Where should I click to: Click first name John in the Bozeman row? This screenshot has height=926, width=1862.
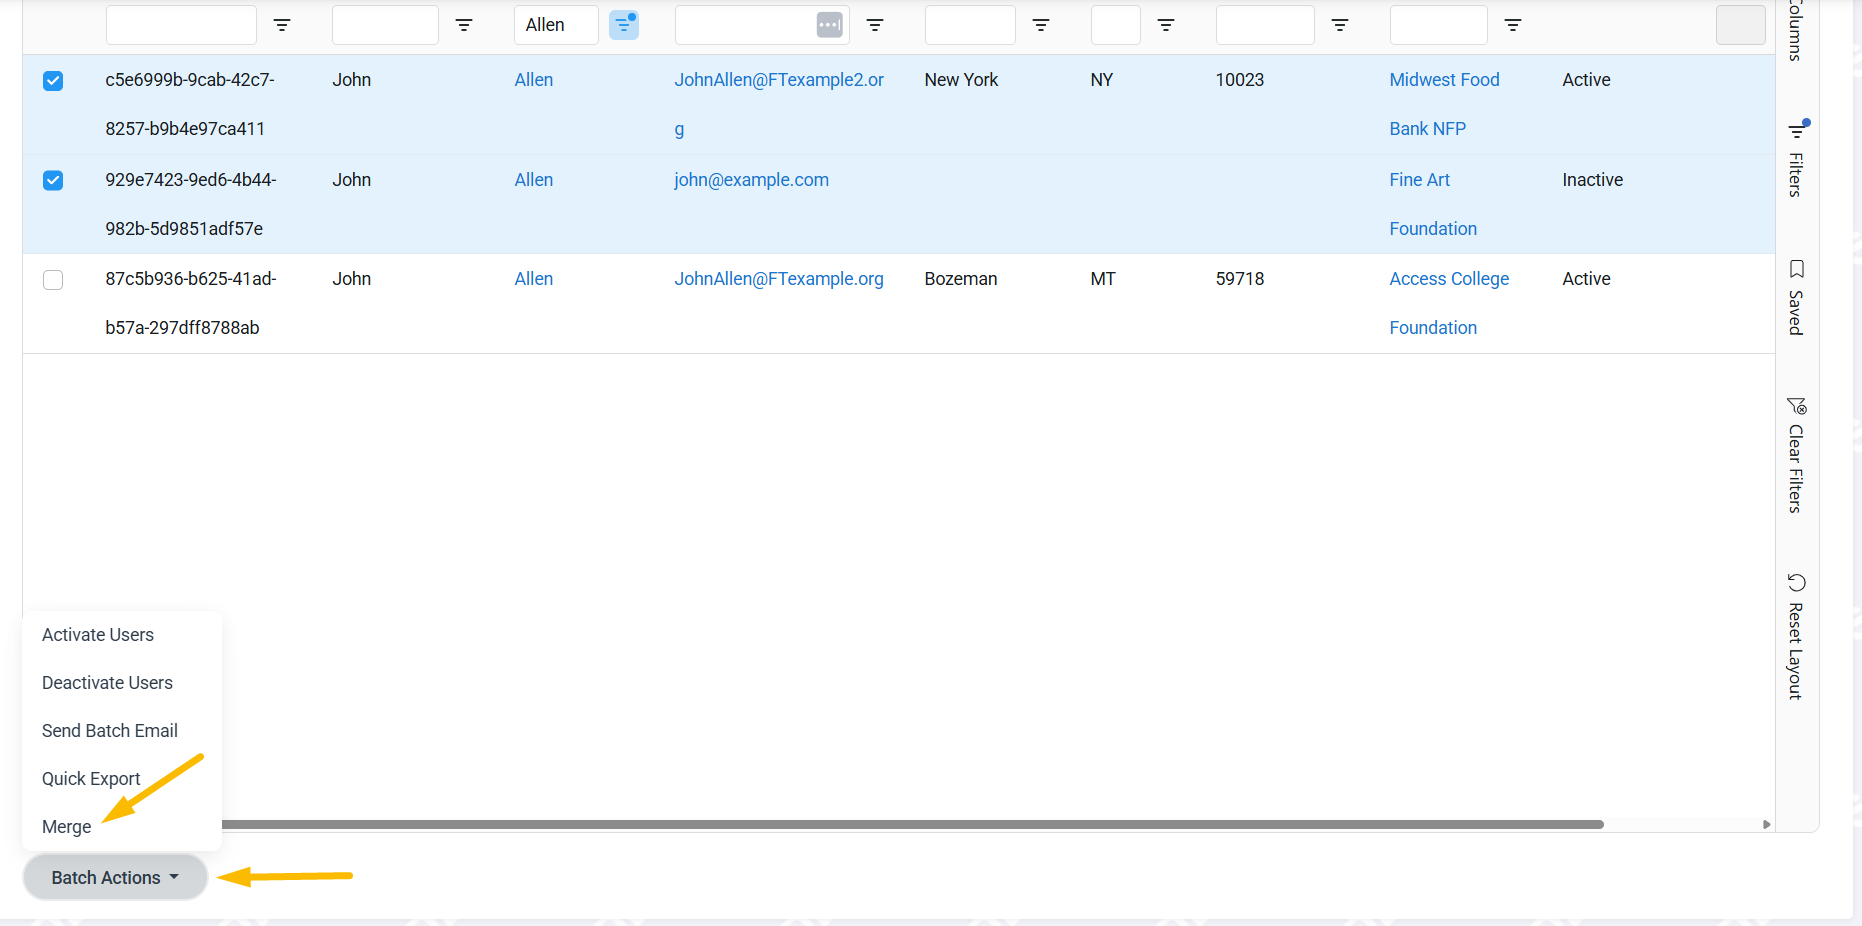352,279
